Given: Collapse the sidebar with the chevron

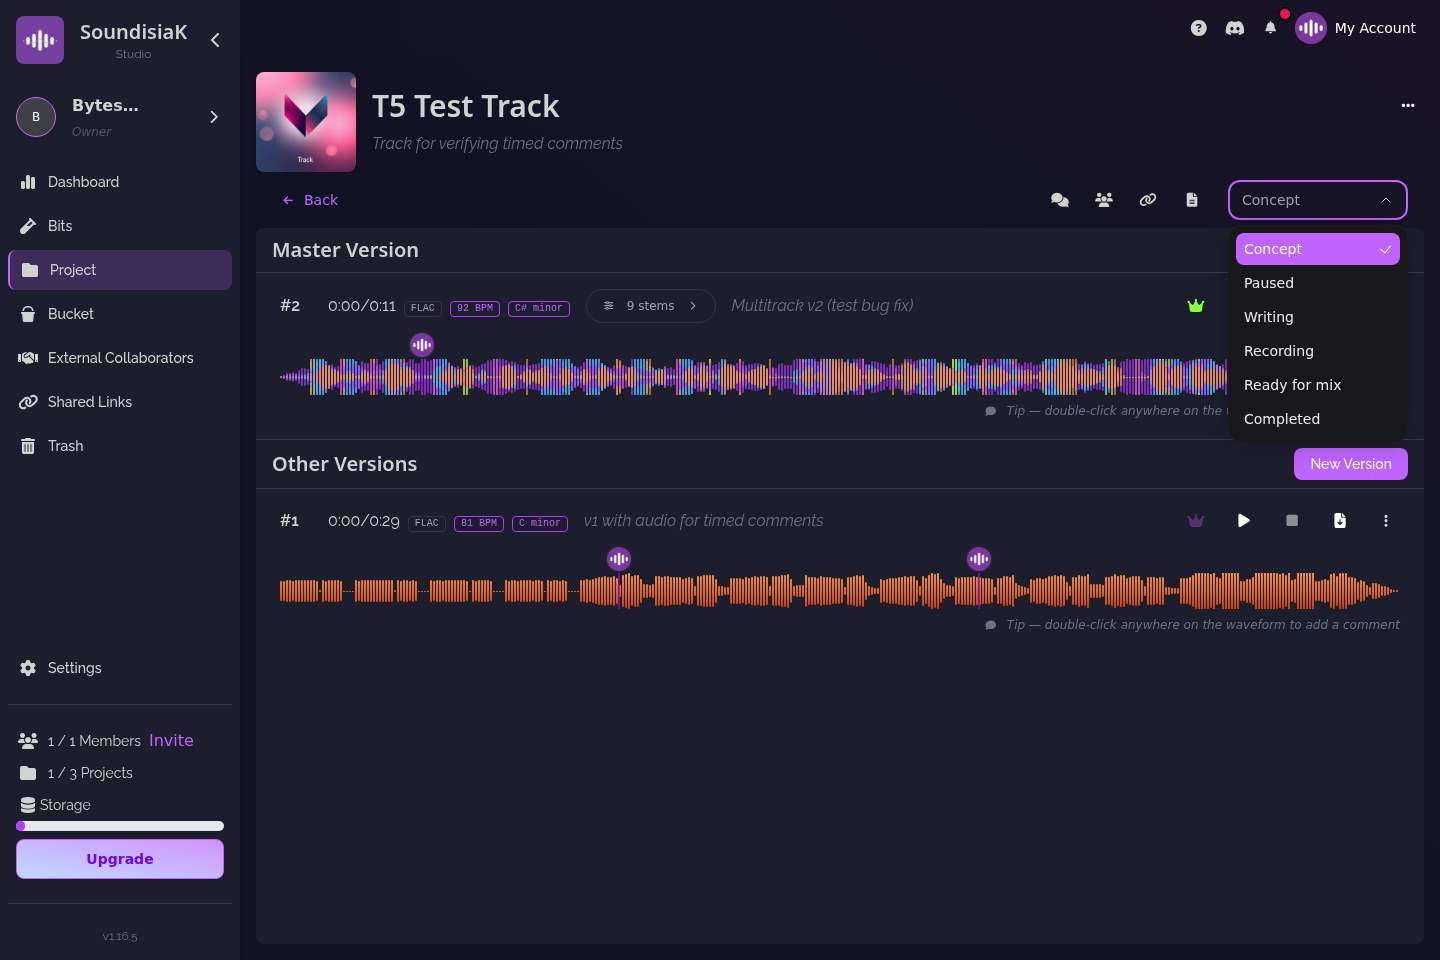Looking at the screenshot, I should tap(215, 40).
